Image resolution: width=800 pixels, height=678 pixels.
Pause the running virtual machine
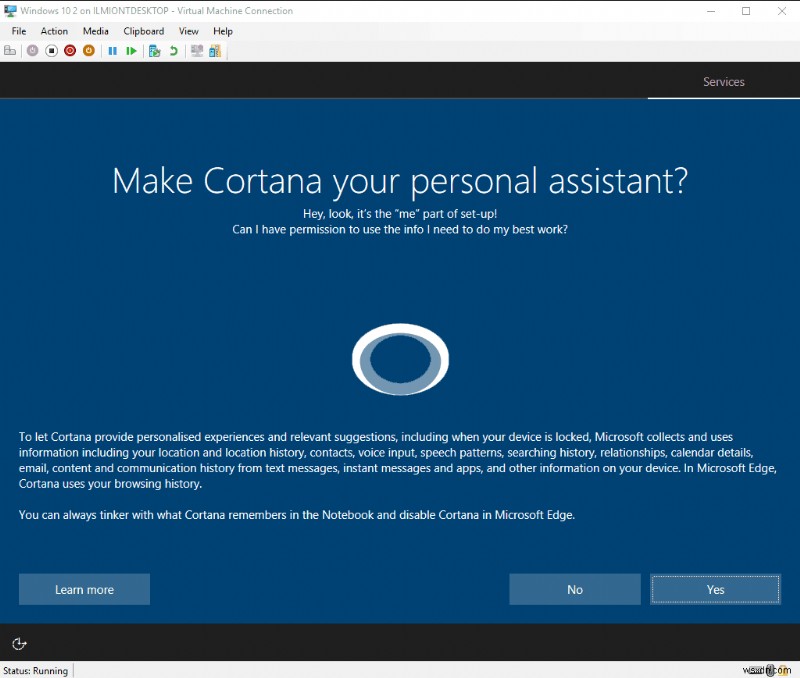click(x=112, y=50)
